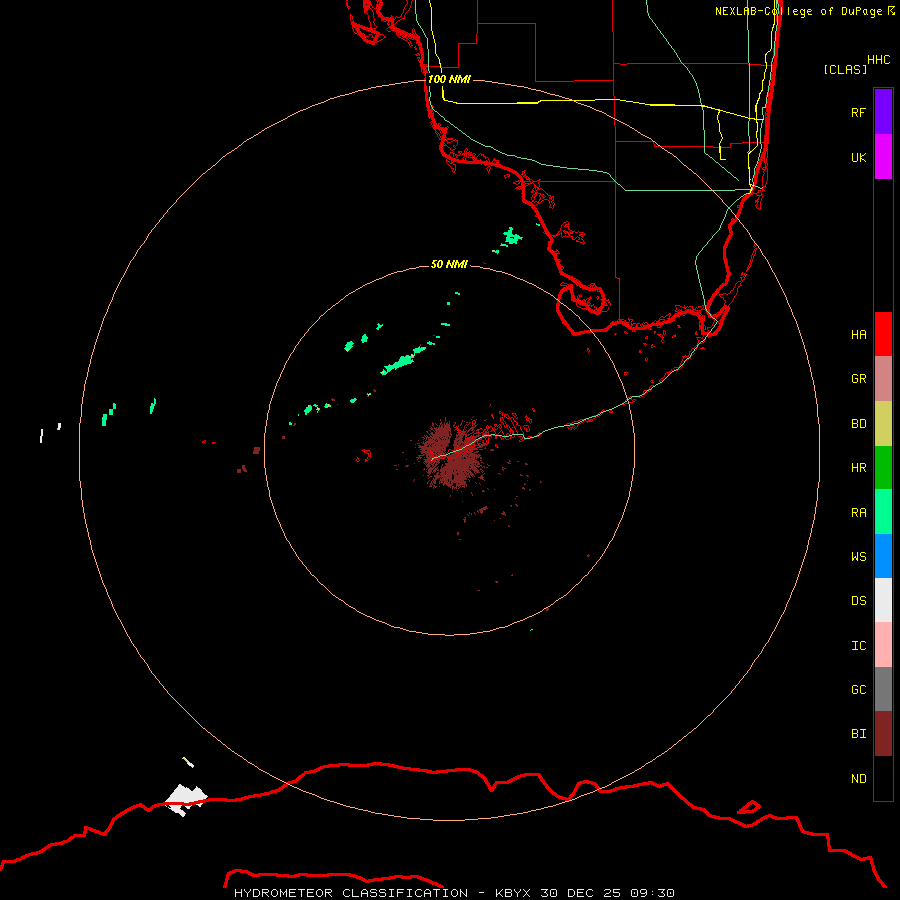The width and height of the screenshot is (900, 900).
Task: Click the RF legend label
Action: pyautogui.click(x=858, y=112)
